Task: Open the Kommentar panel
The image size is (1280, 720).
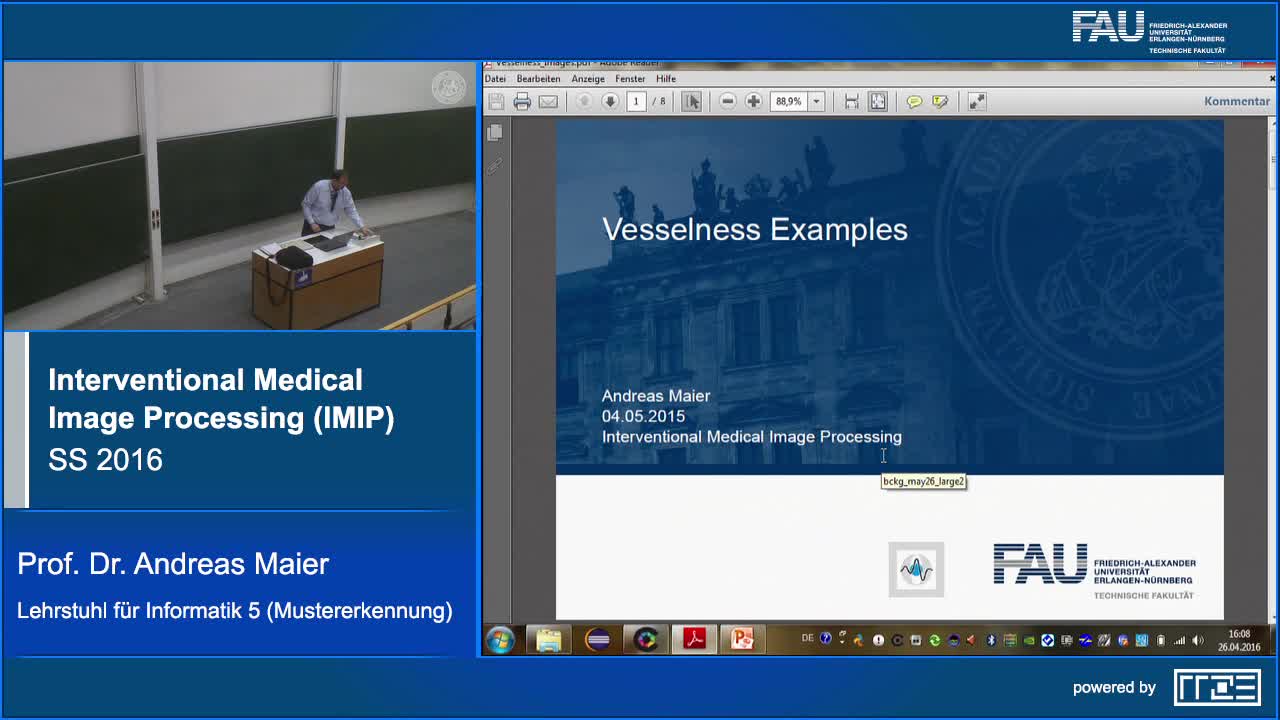Action: pos(1236,101)
